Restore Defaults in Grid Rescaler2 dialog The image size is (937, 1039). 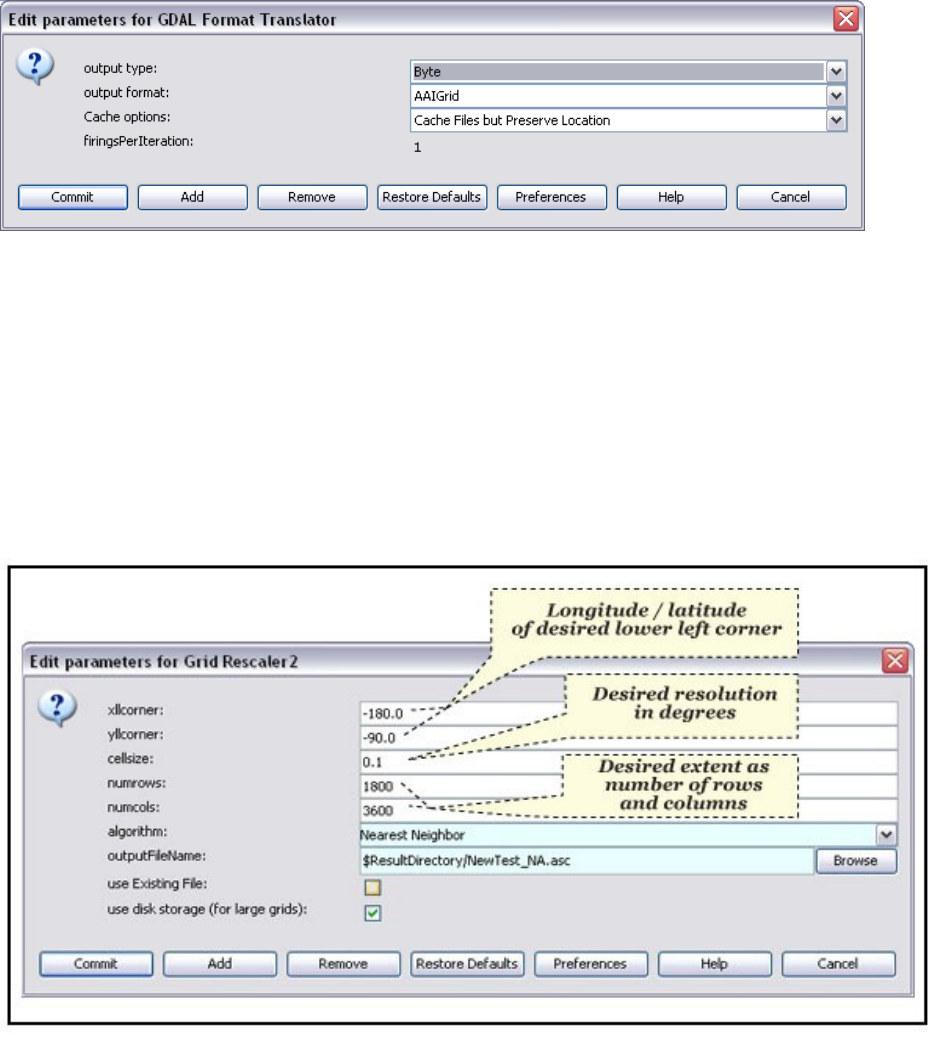coord(467,963)
